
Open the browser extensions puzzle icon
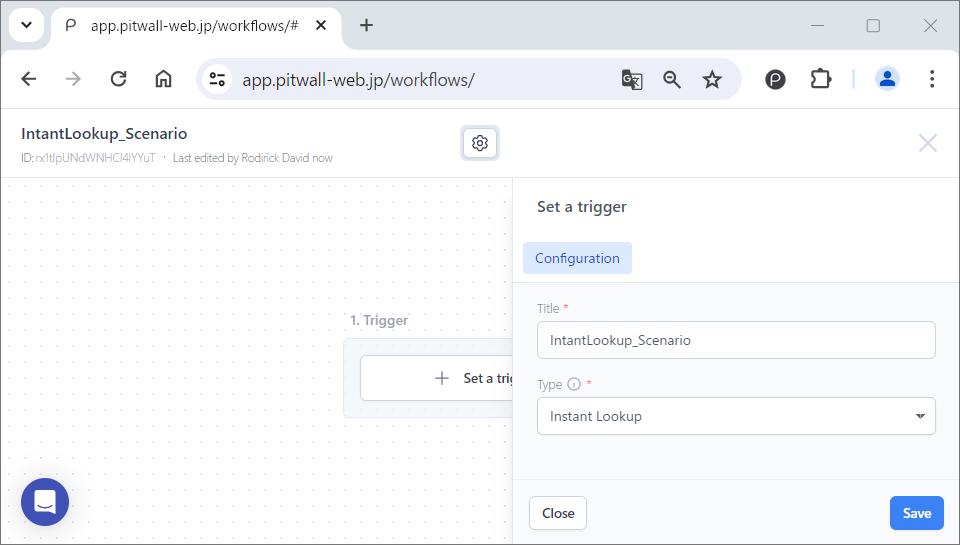click(x=820, y=79)
